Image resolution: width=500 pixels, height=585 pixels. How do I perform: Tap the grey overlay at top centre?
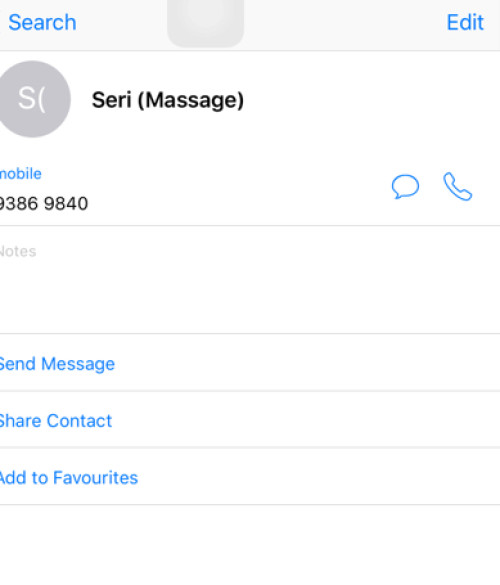tap(206, 23)
